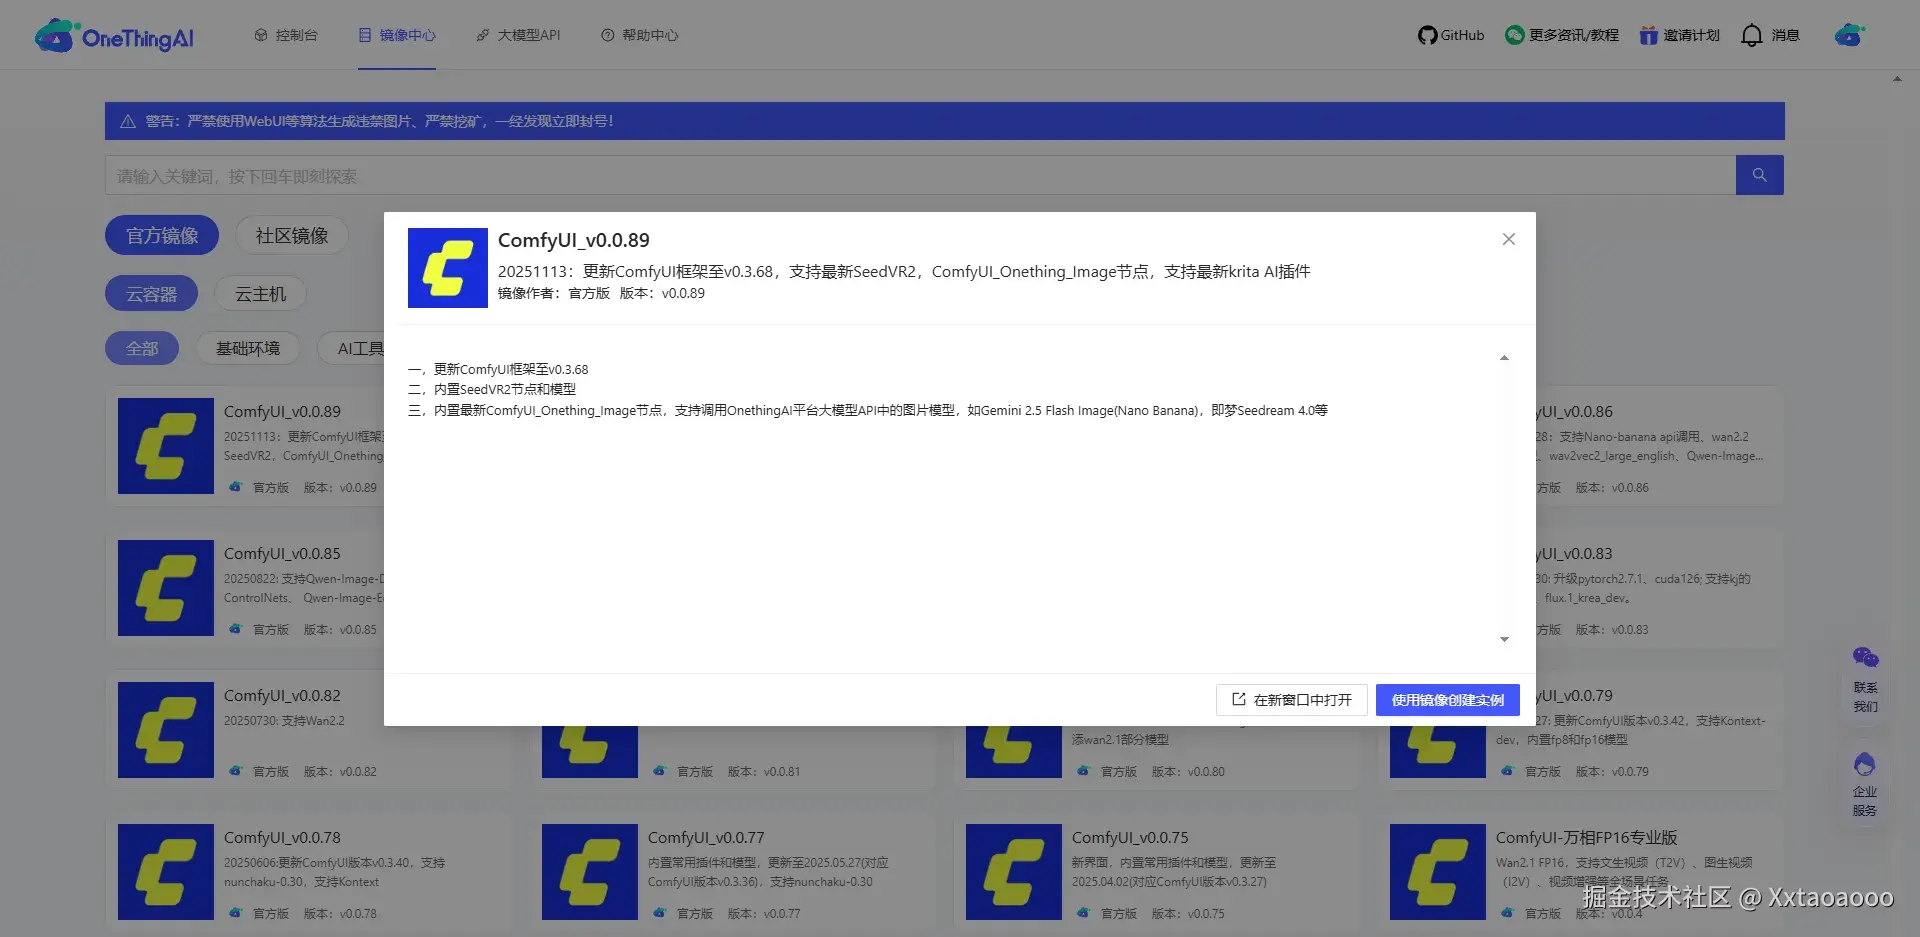Click the blue search magnifier button

1760,175
